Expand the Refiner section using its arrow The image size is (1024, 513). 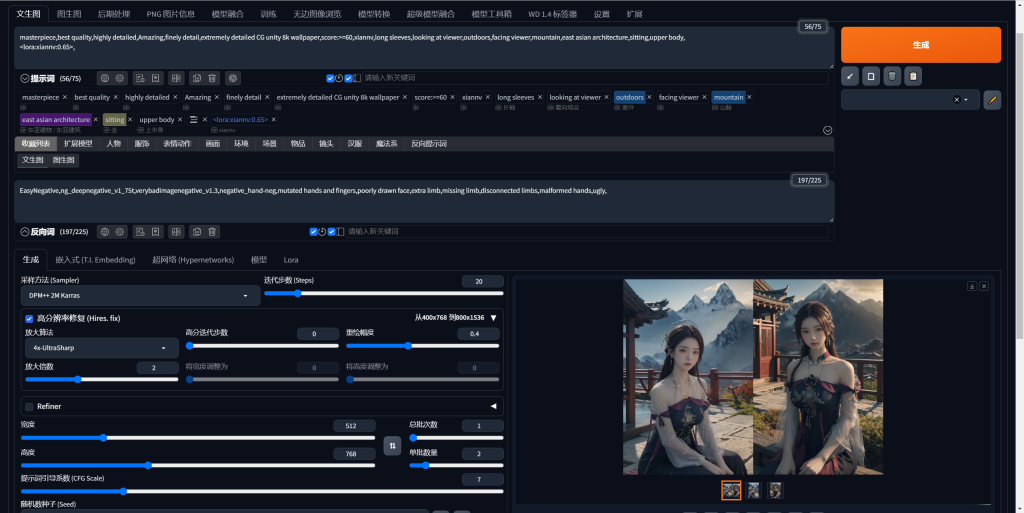493,406
